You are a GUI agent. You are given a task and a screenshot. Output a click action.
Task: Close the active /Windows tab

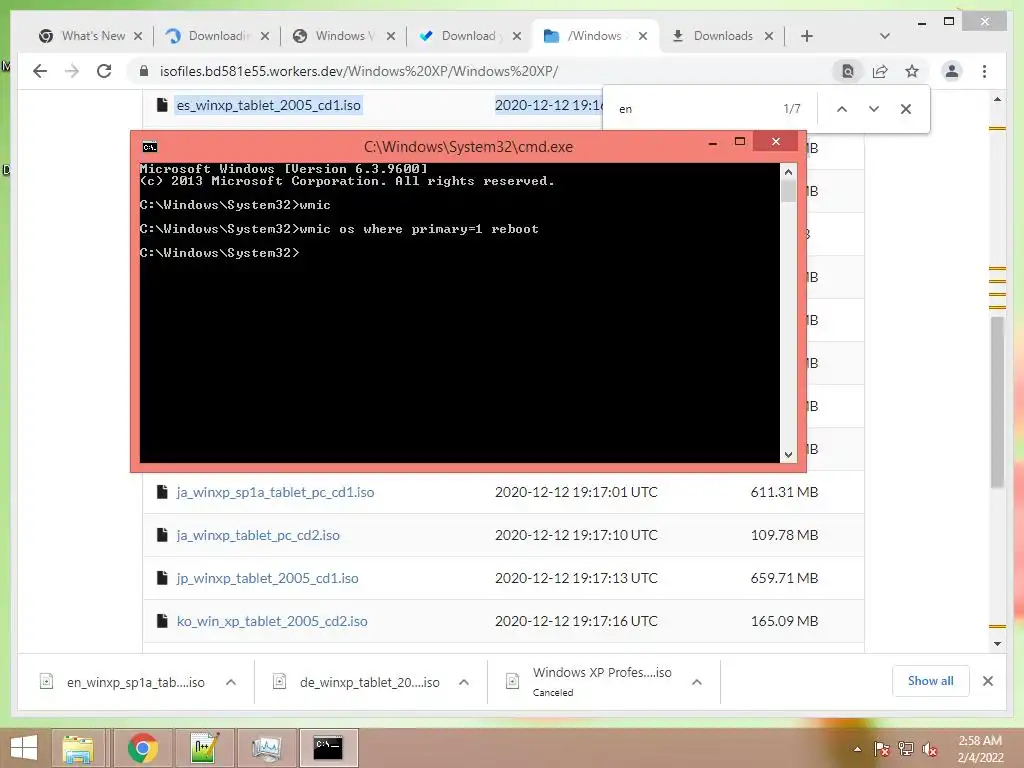[643, 36]
